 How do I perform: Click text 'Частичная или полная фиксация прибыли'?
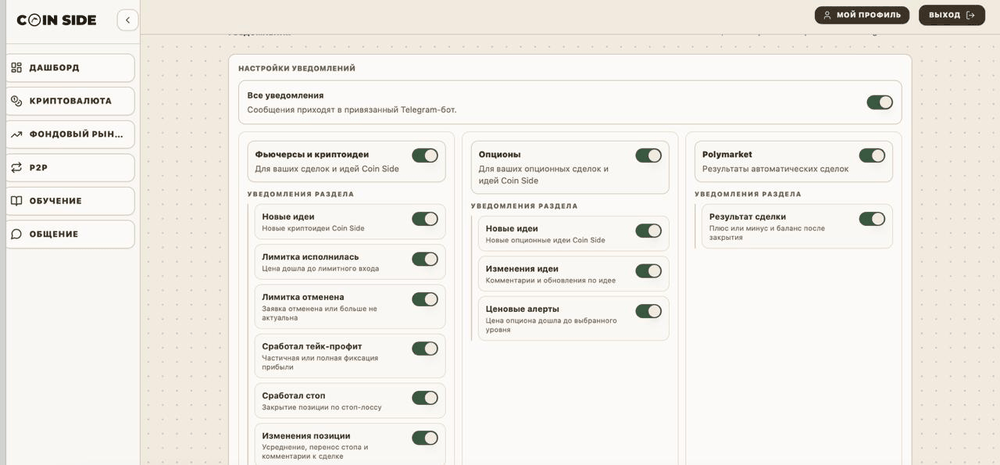pos(320,363)
